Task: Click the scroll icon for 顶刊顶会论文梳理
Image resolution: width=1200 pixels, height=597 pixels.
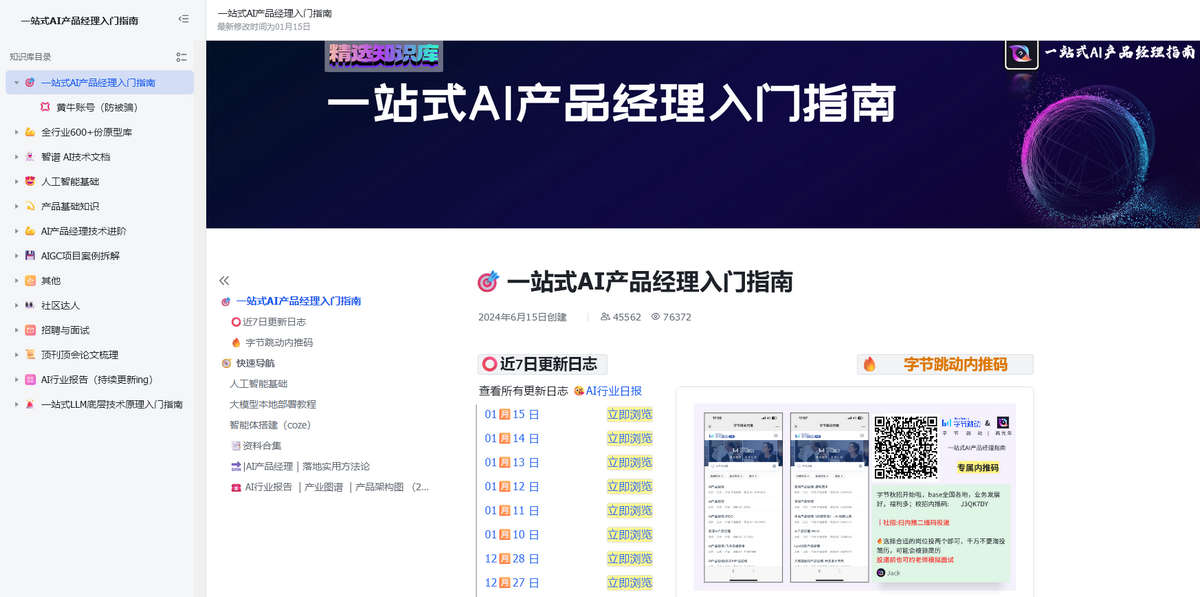Action: point(30,355)
